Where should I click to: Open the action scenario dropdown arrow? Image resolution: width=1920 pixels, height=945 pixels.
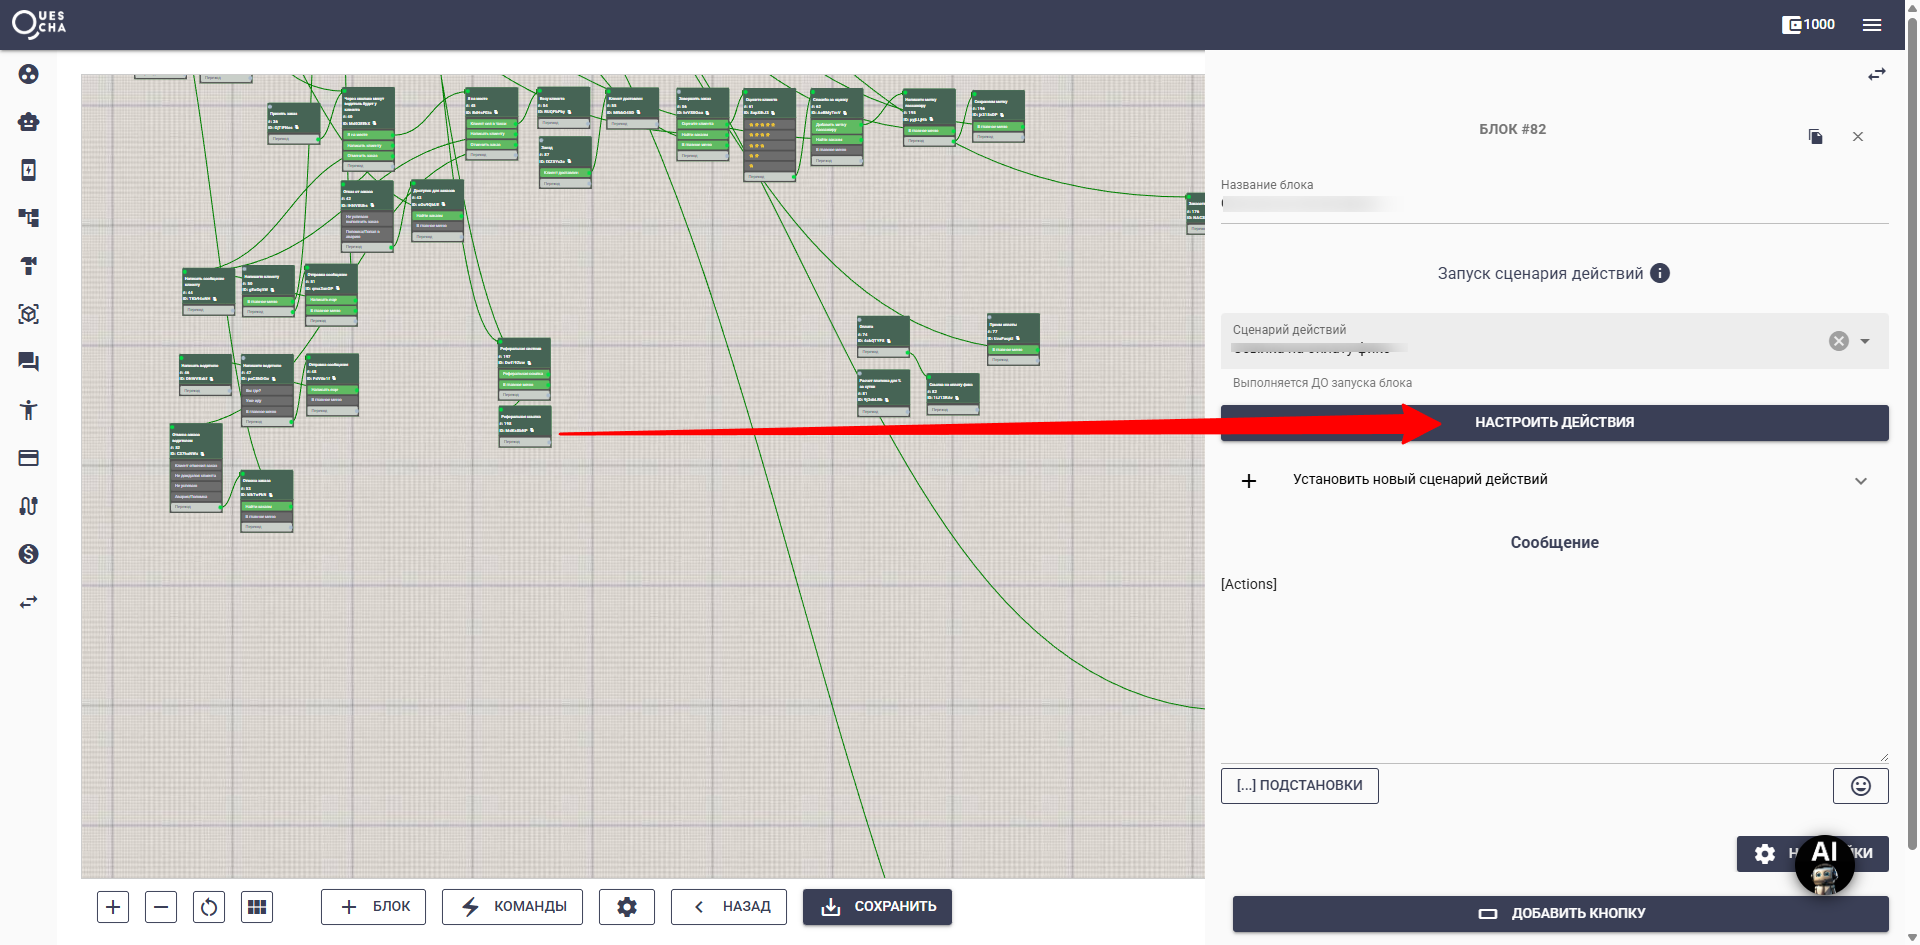pos(1865,341)
